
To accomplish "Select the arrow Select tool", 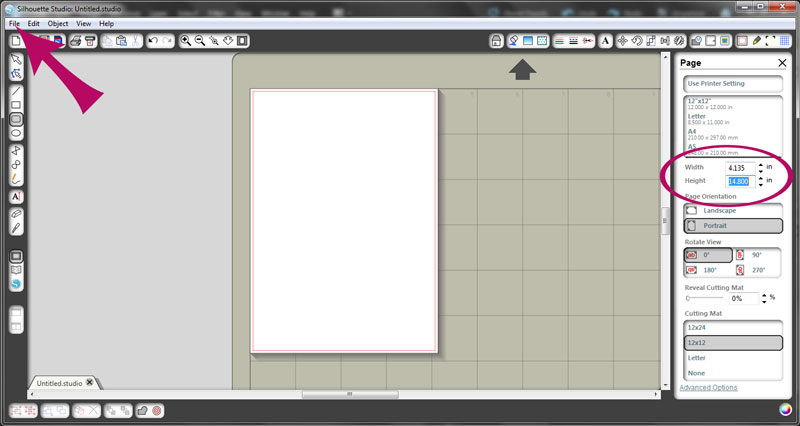I will click(16, 59).
